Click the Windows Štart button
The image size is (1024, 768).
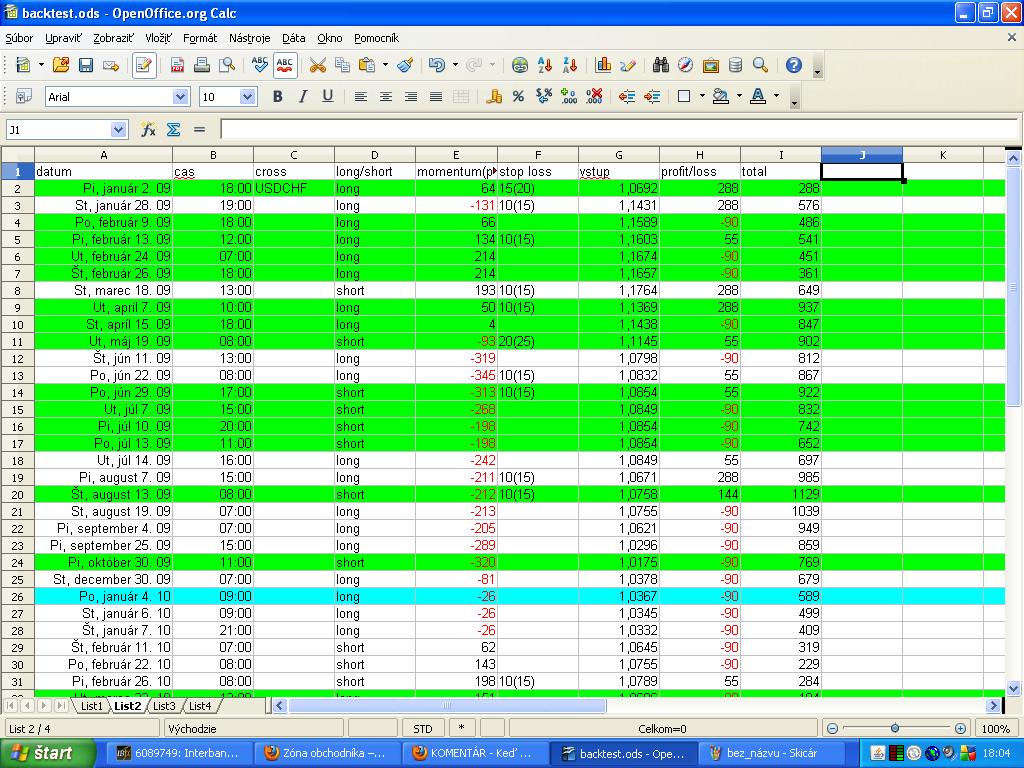pyautogui.click(x=47, y=753)
